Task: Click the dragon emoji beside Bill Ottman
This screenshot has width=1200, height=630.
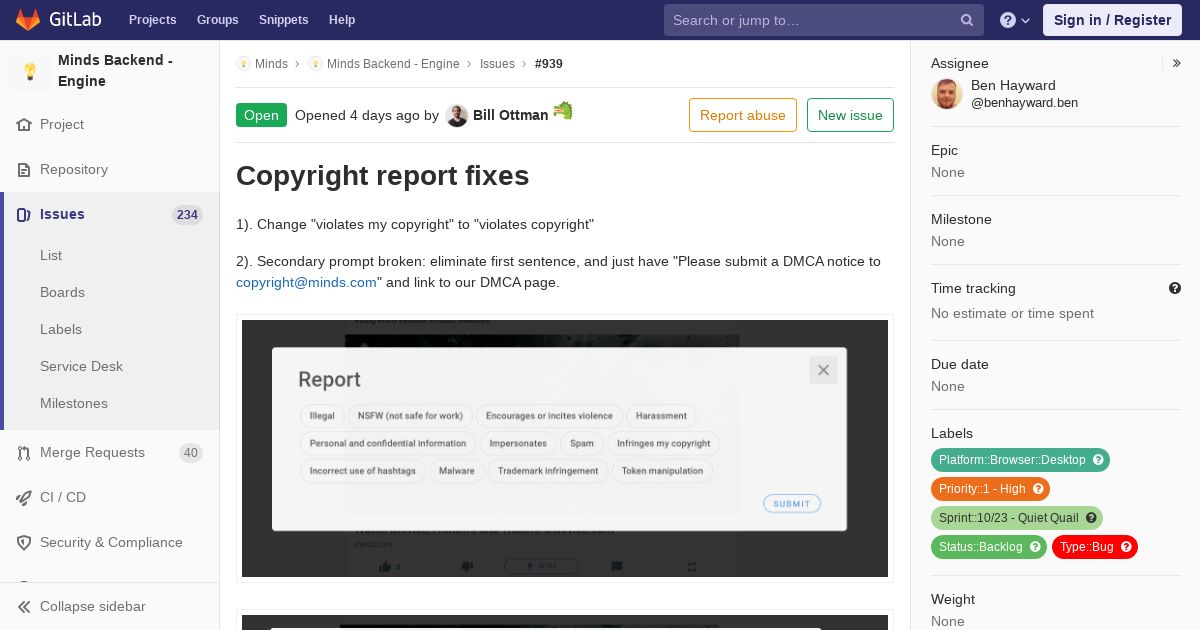Action: 563,111
